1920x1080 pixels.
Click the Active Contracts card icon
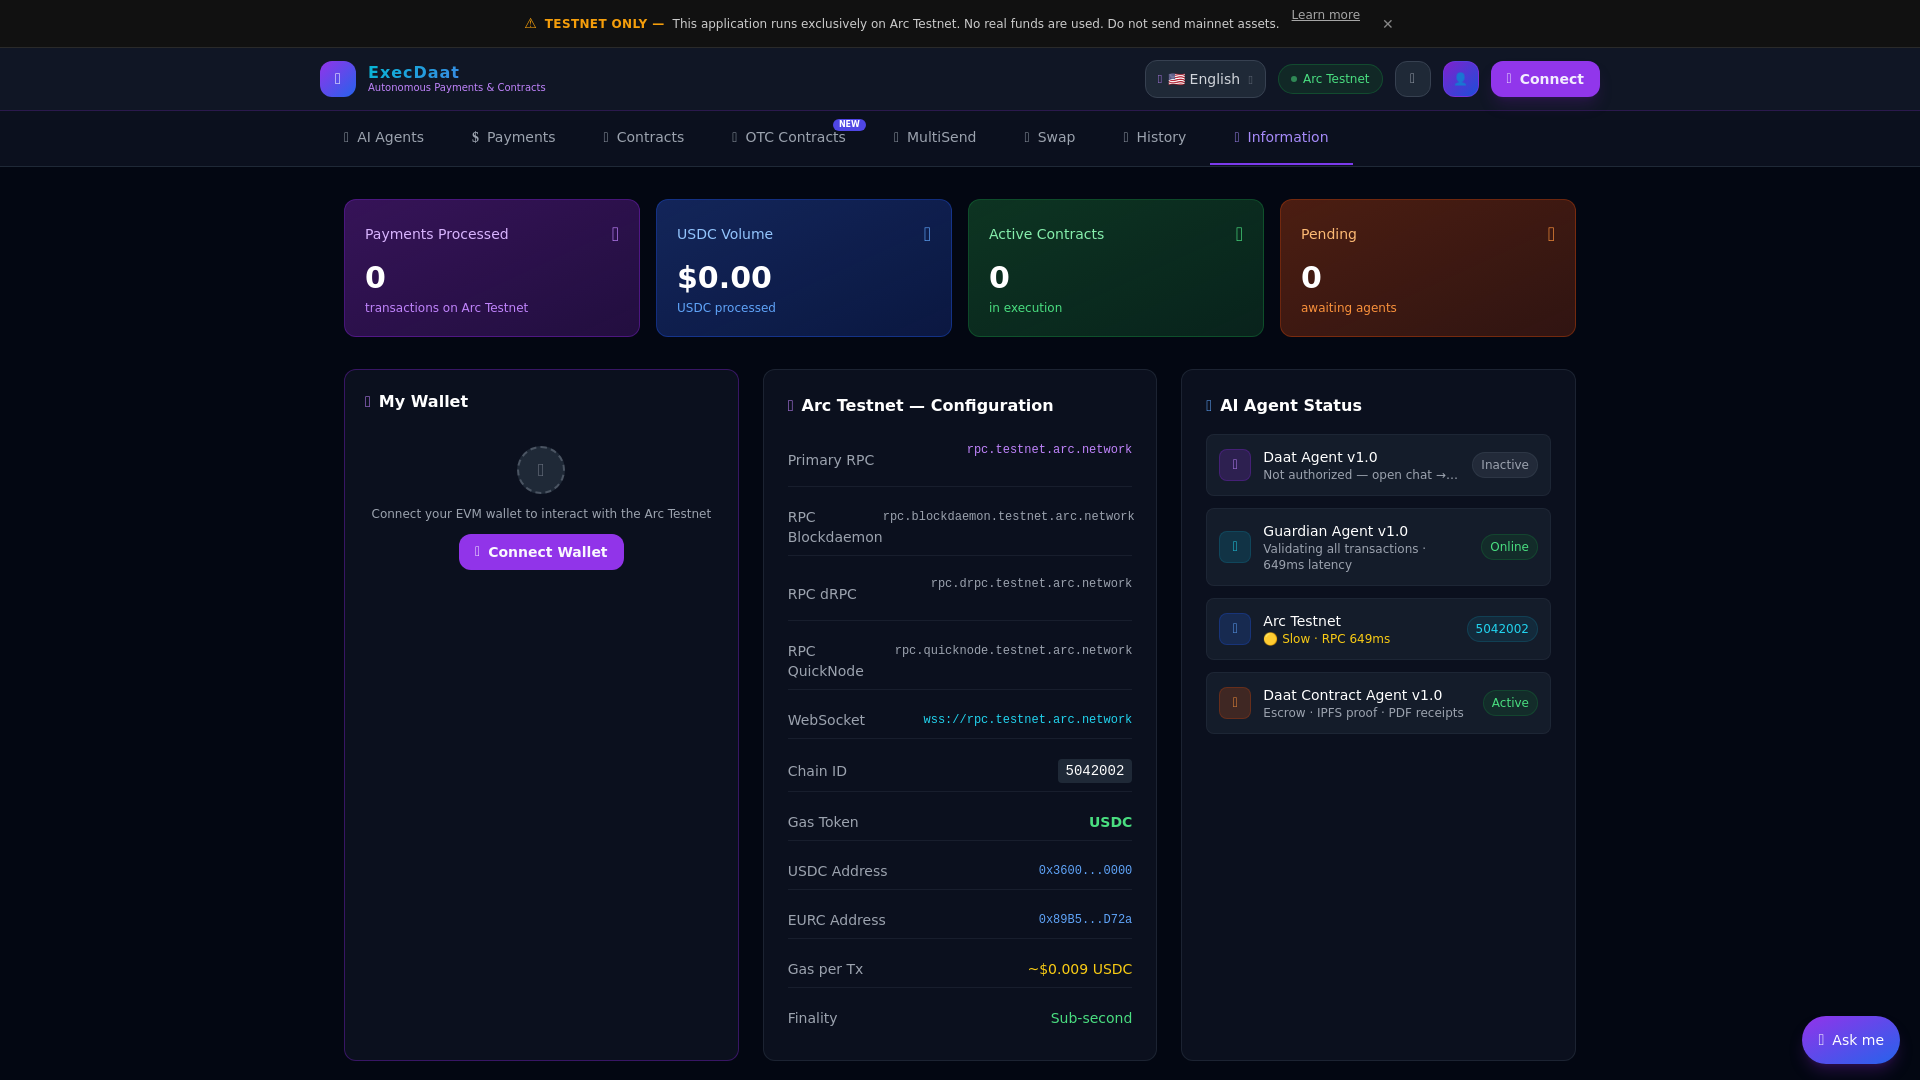tap(1239, 234)
